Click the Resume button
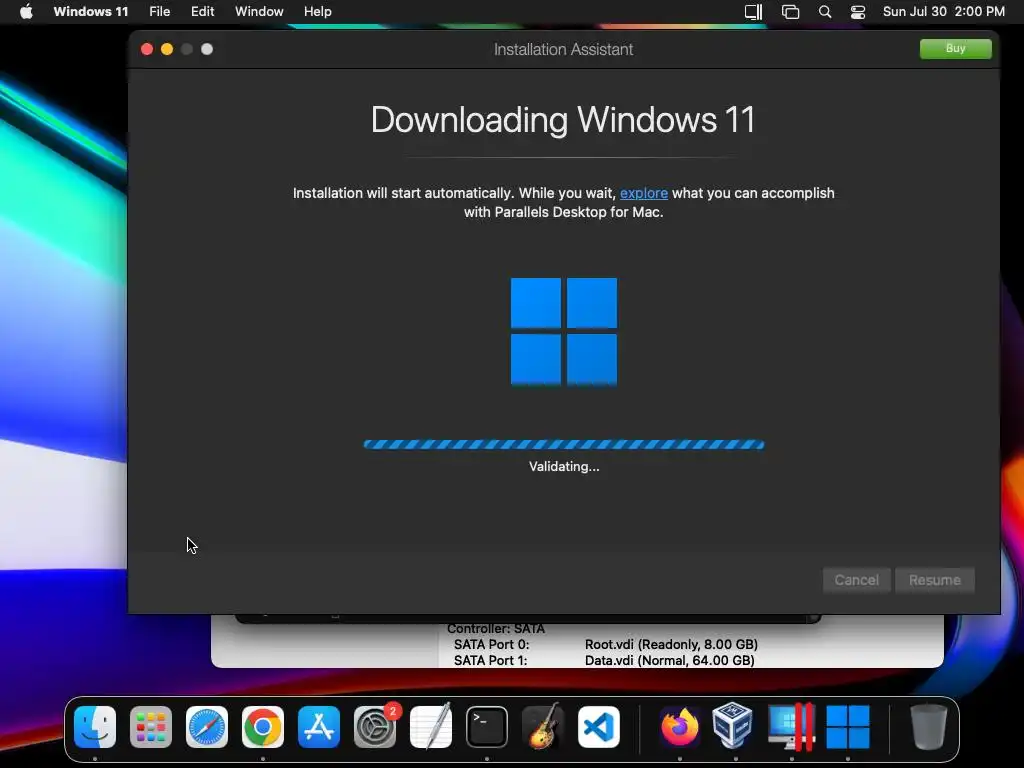The width and height of the screenshot is (1024, 768). coord(935,580)
